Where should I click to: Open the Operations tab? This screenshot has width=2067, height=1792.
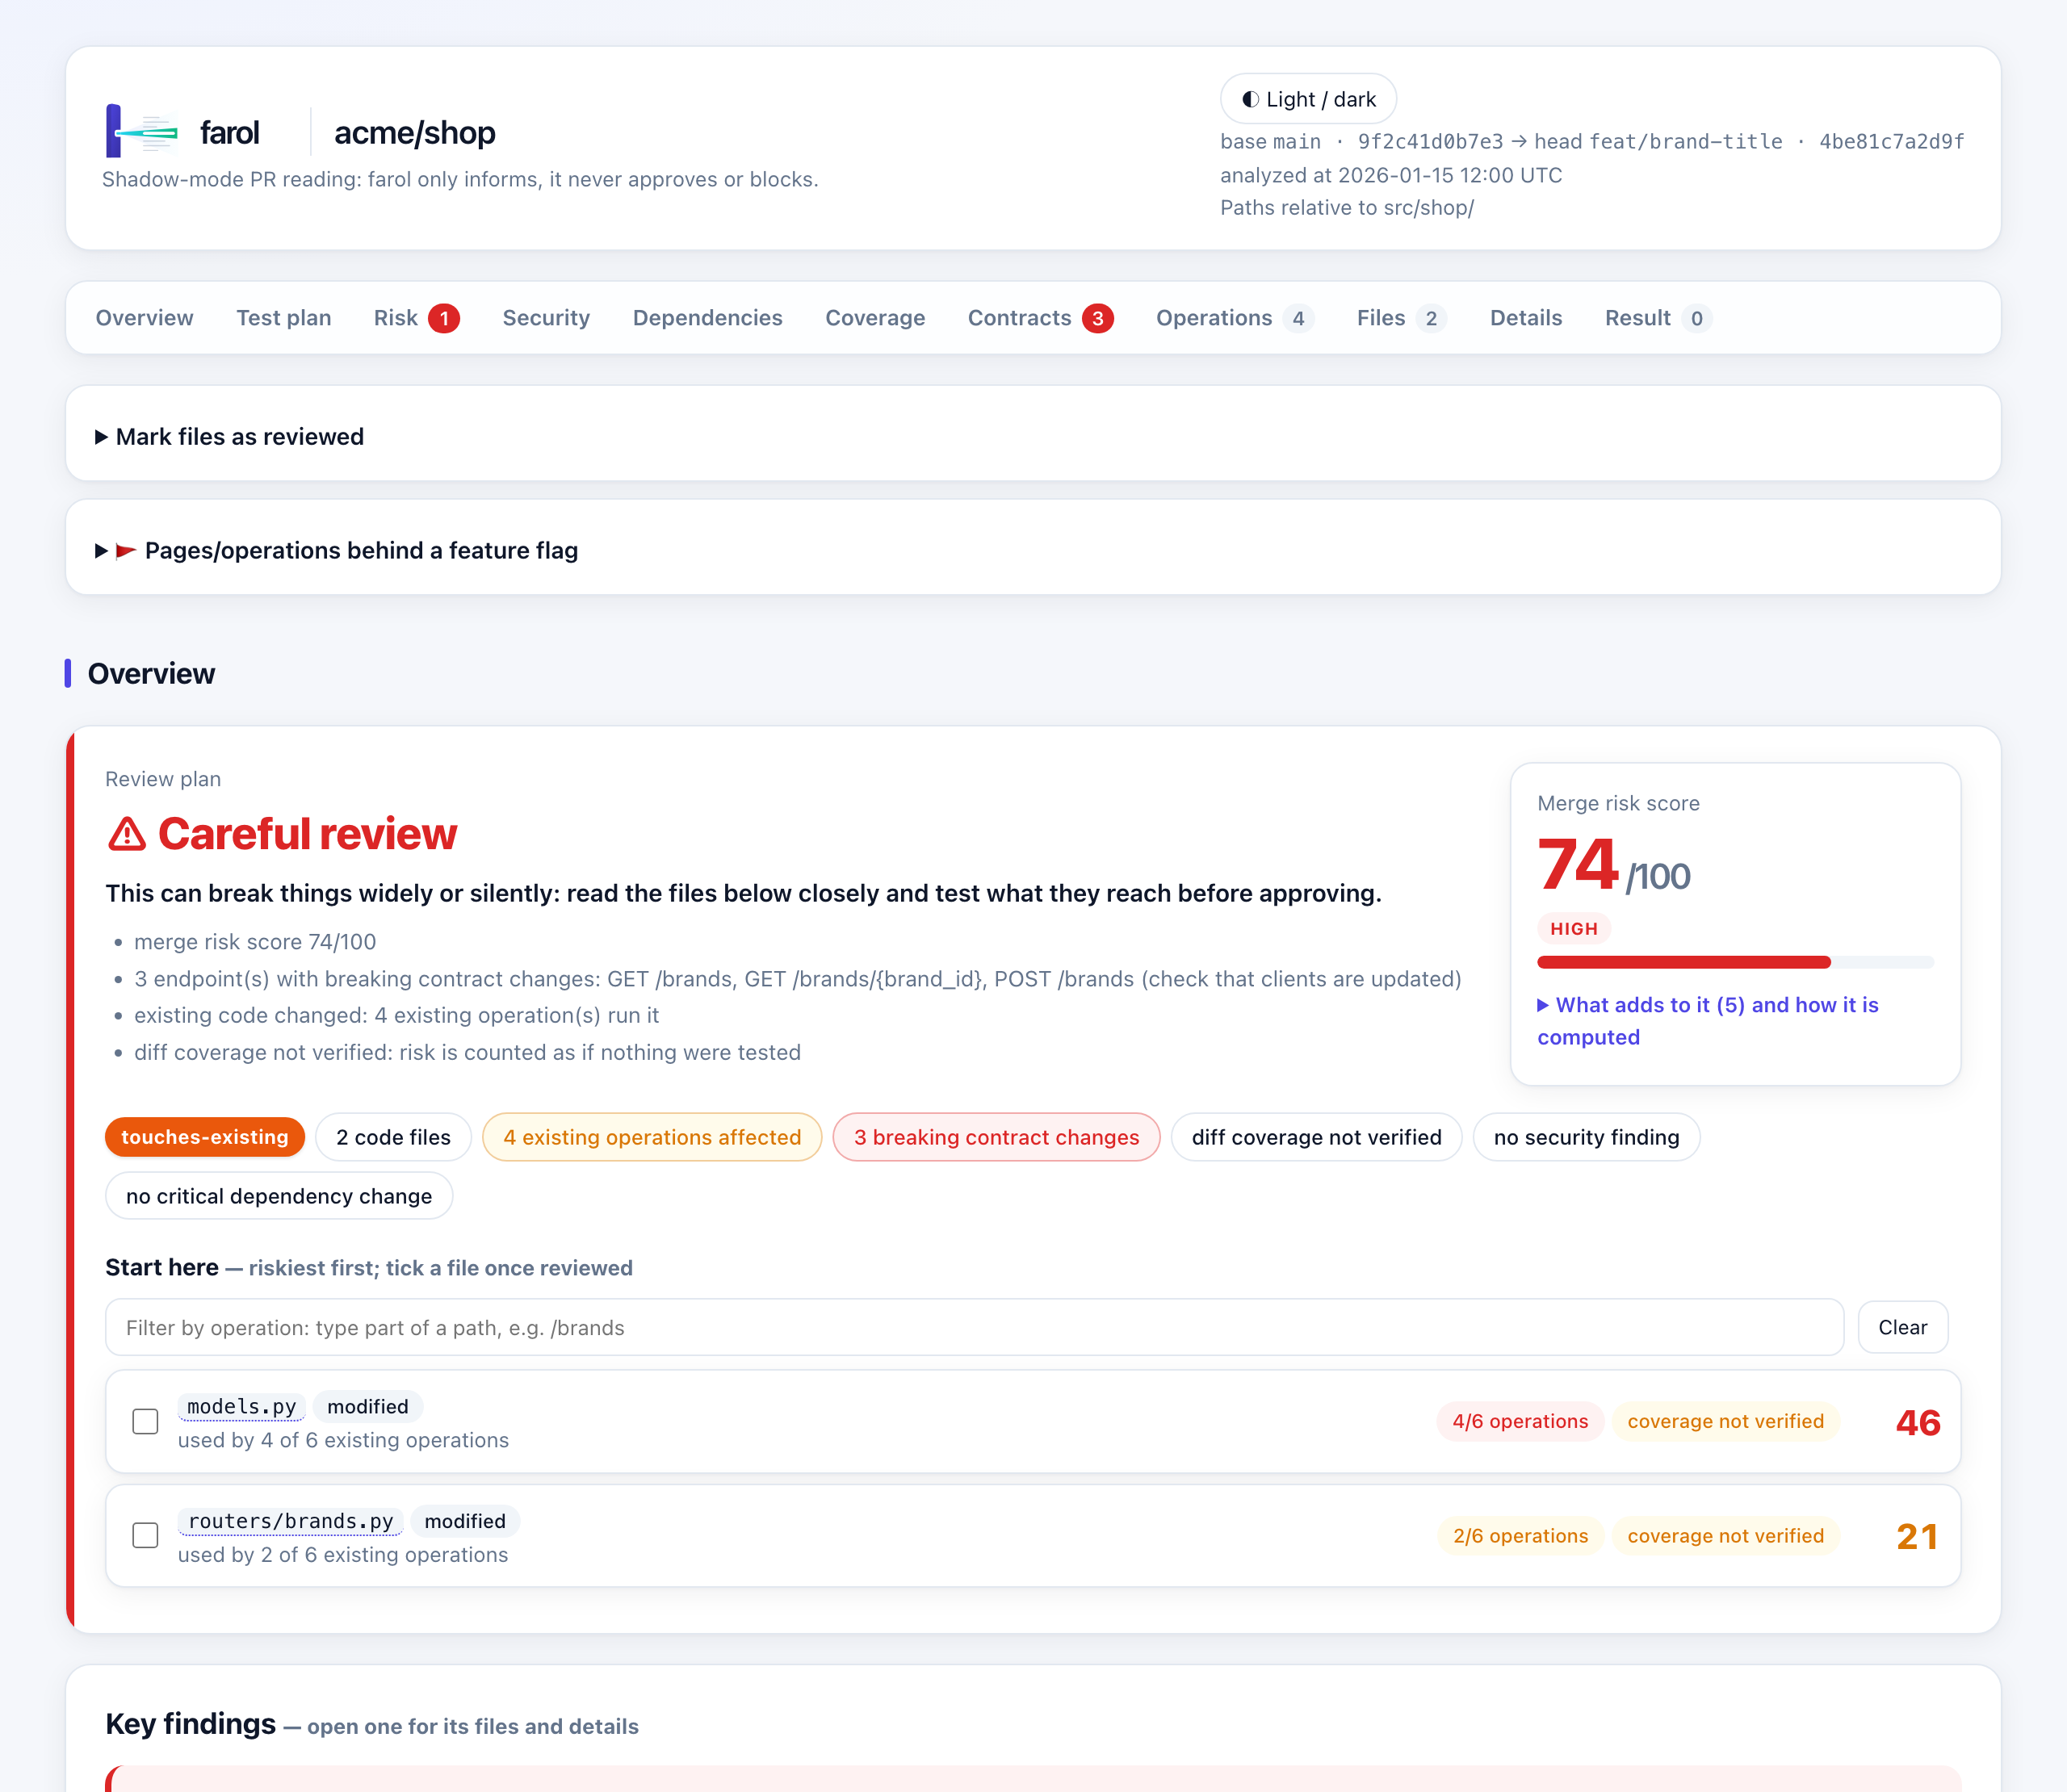coord(1235,318)
